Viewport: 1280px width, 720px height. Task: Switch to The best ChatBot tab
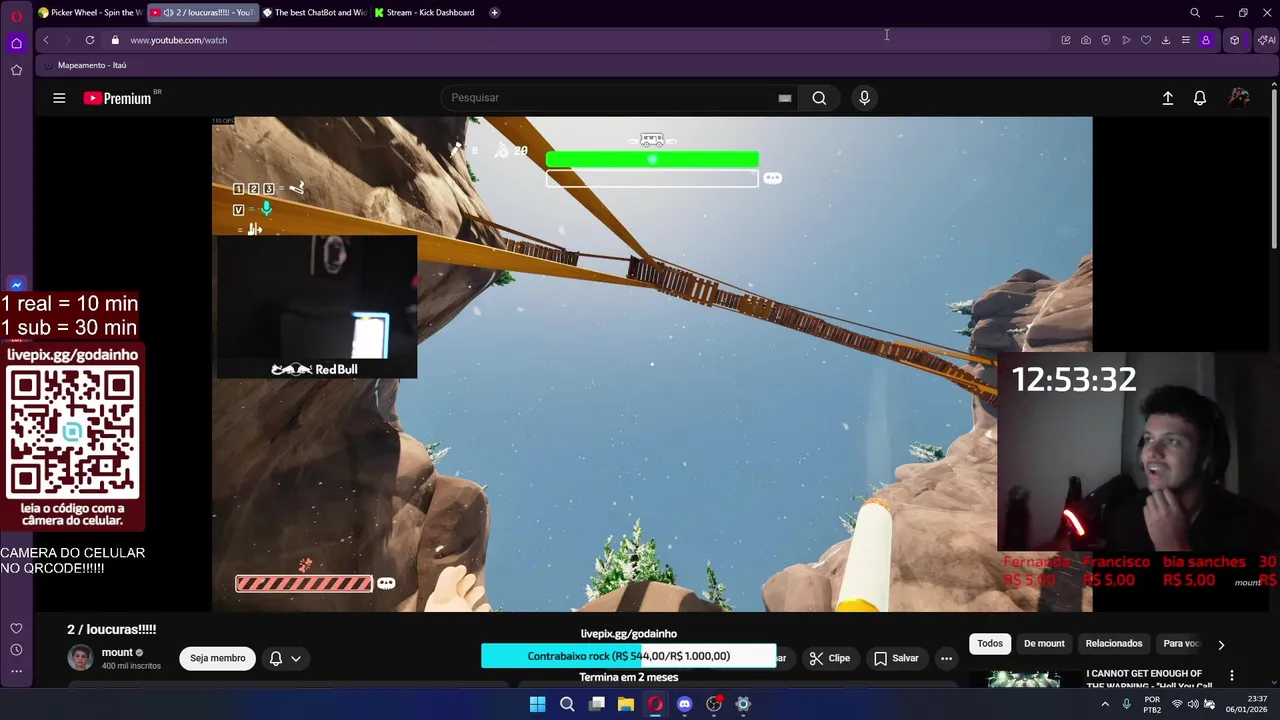coord(315,13)
